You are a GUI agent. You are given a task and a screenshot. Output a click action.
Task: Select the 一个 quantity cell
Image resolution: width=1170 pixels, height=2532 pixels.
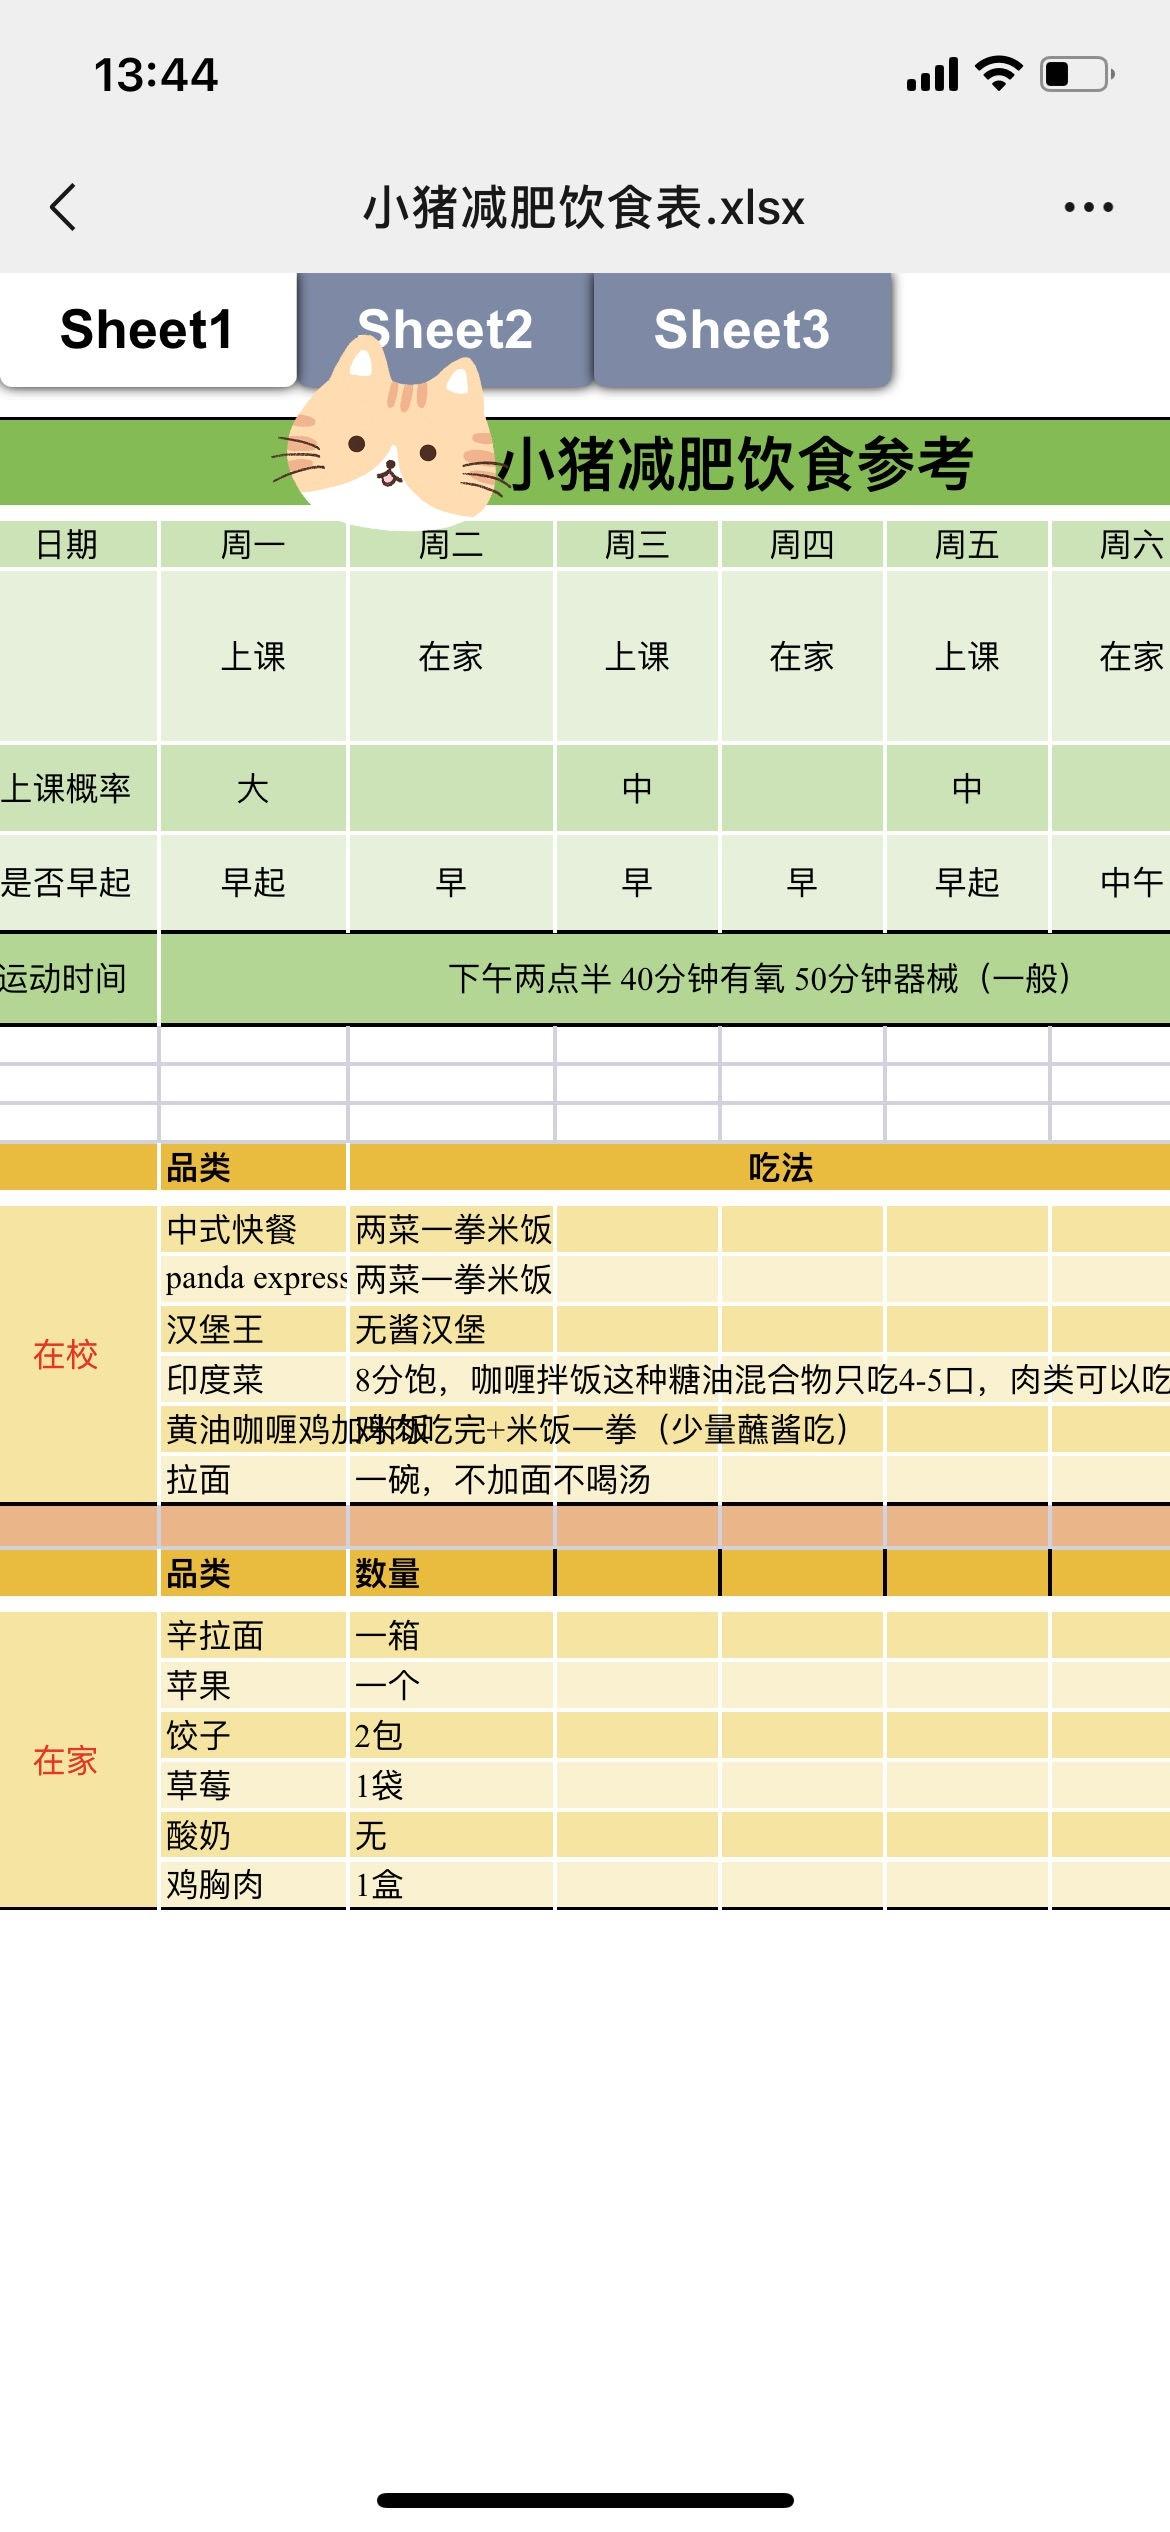coord(451,1685)
